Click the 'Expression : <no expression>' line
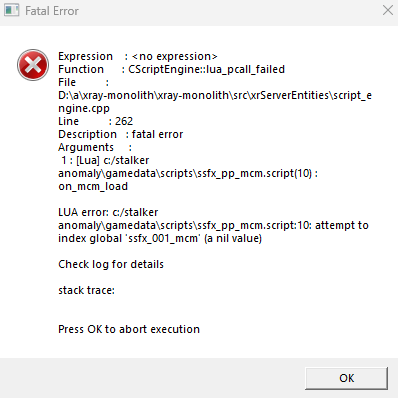The height and width of the screenshot is (398, 398). (138, 56)
